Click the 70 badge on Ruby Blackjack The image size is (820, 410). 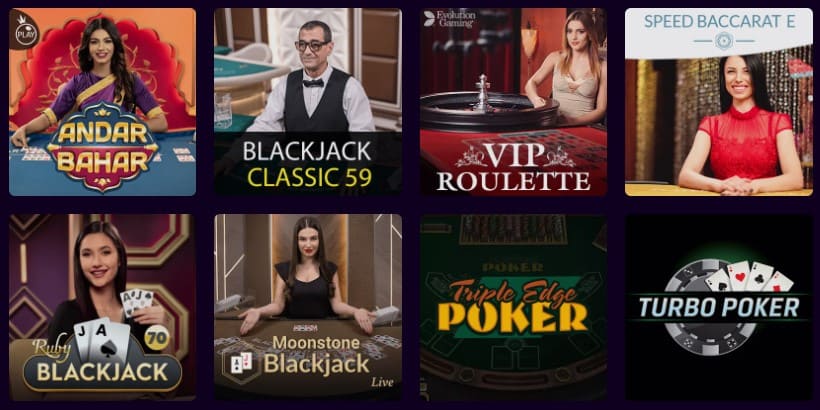(156, 338)
